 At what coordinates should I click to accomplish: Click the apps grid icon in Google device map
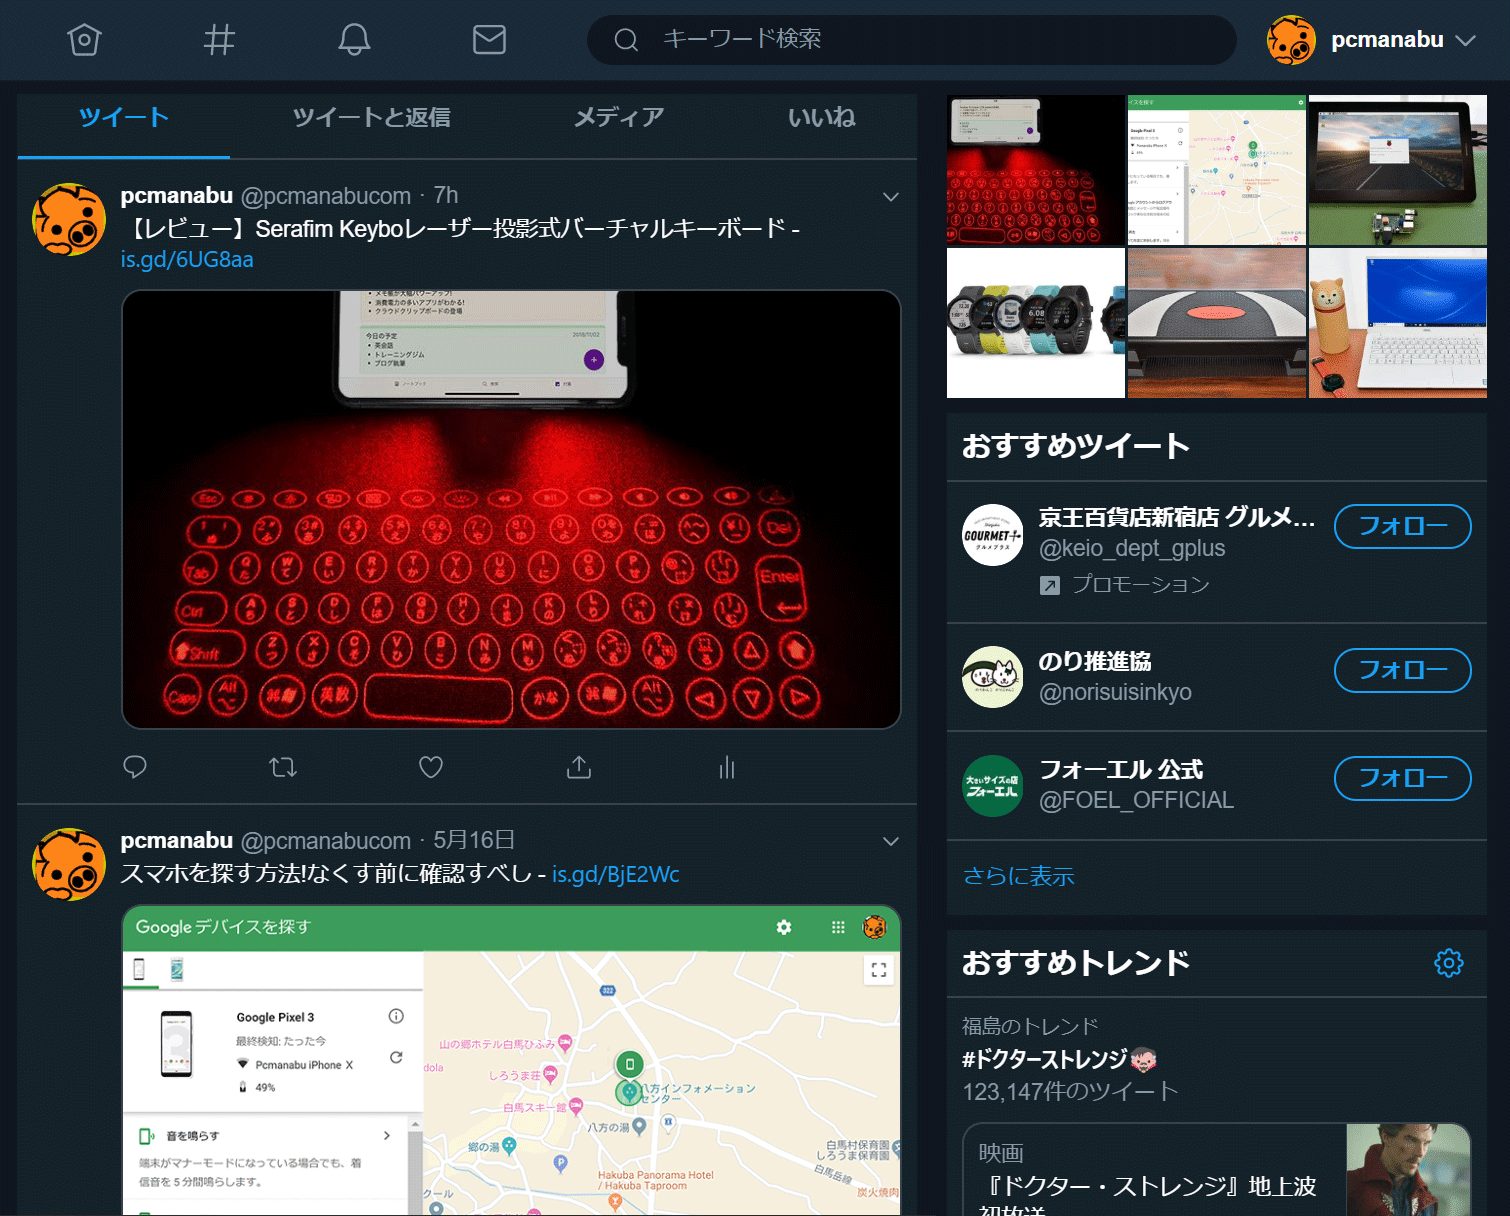point(838,927)
